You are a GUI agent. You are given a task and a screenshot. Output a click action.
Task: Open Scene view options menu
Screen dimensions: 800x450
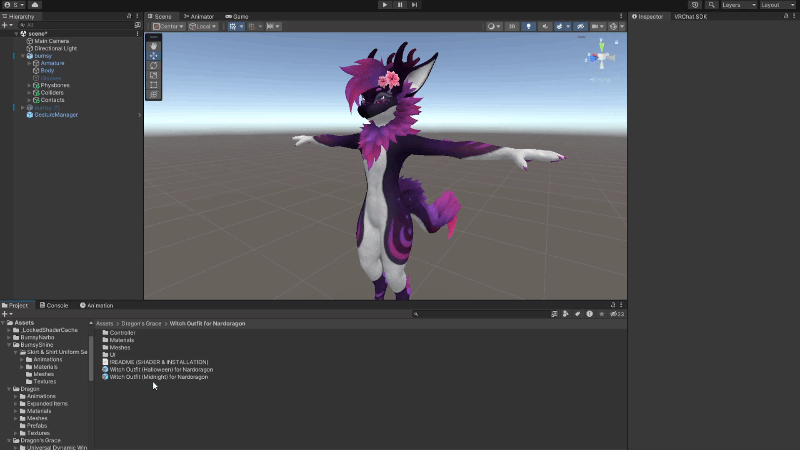[621, 16]
